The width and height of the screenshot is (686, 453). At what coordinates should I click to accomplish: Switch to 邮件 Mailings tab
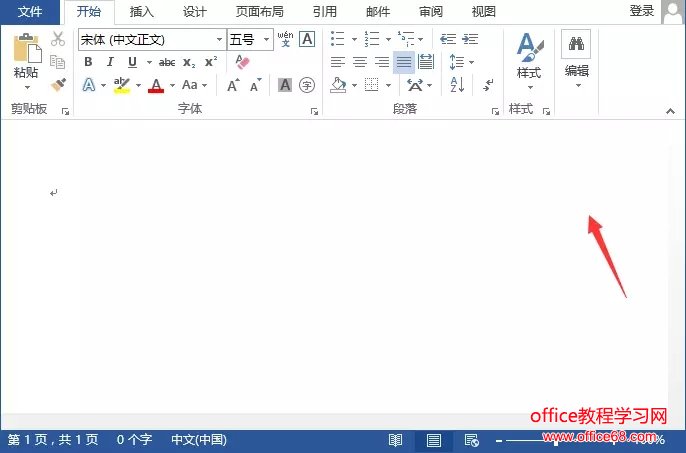[x=378, y=11]
